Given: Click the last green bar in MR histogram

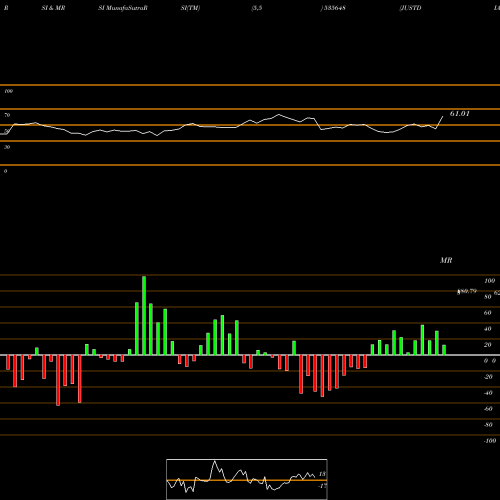Looking at the screenshot, I should click(x=444, y=350).
